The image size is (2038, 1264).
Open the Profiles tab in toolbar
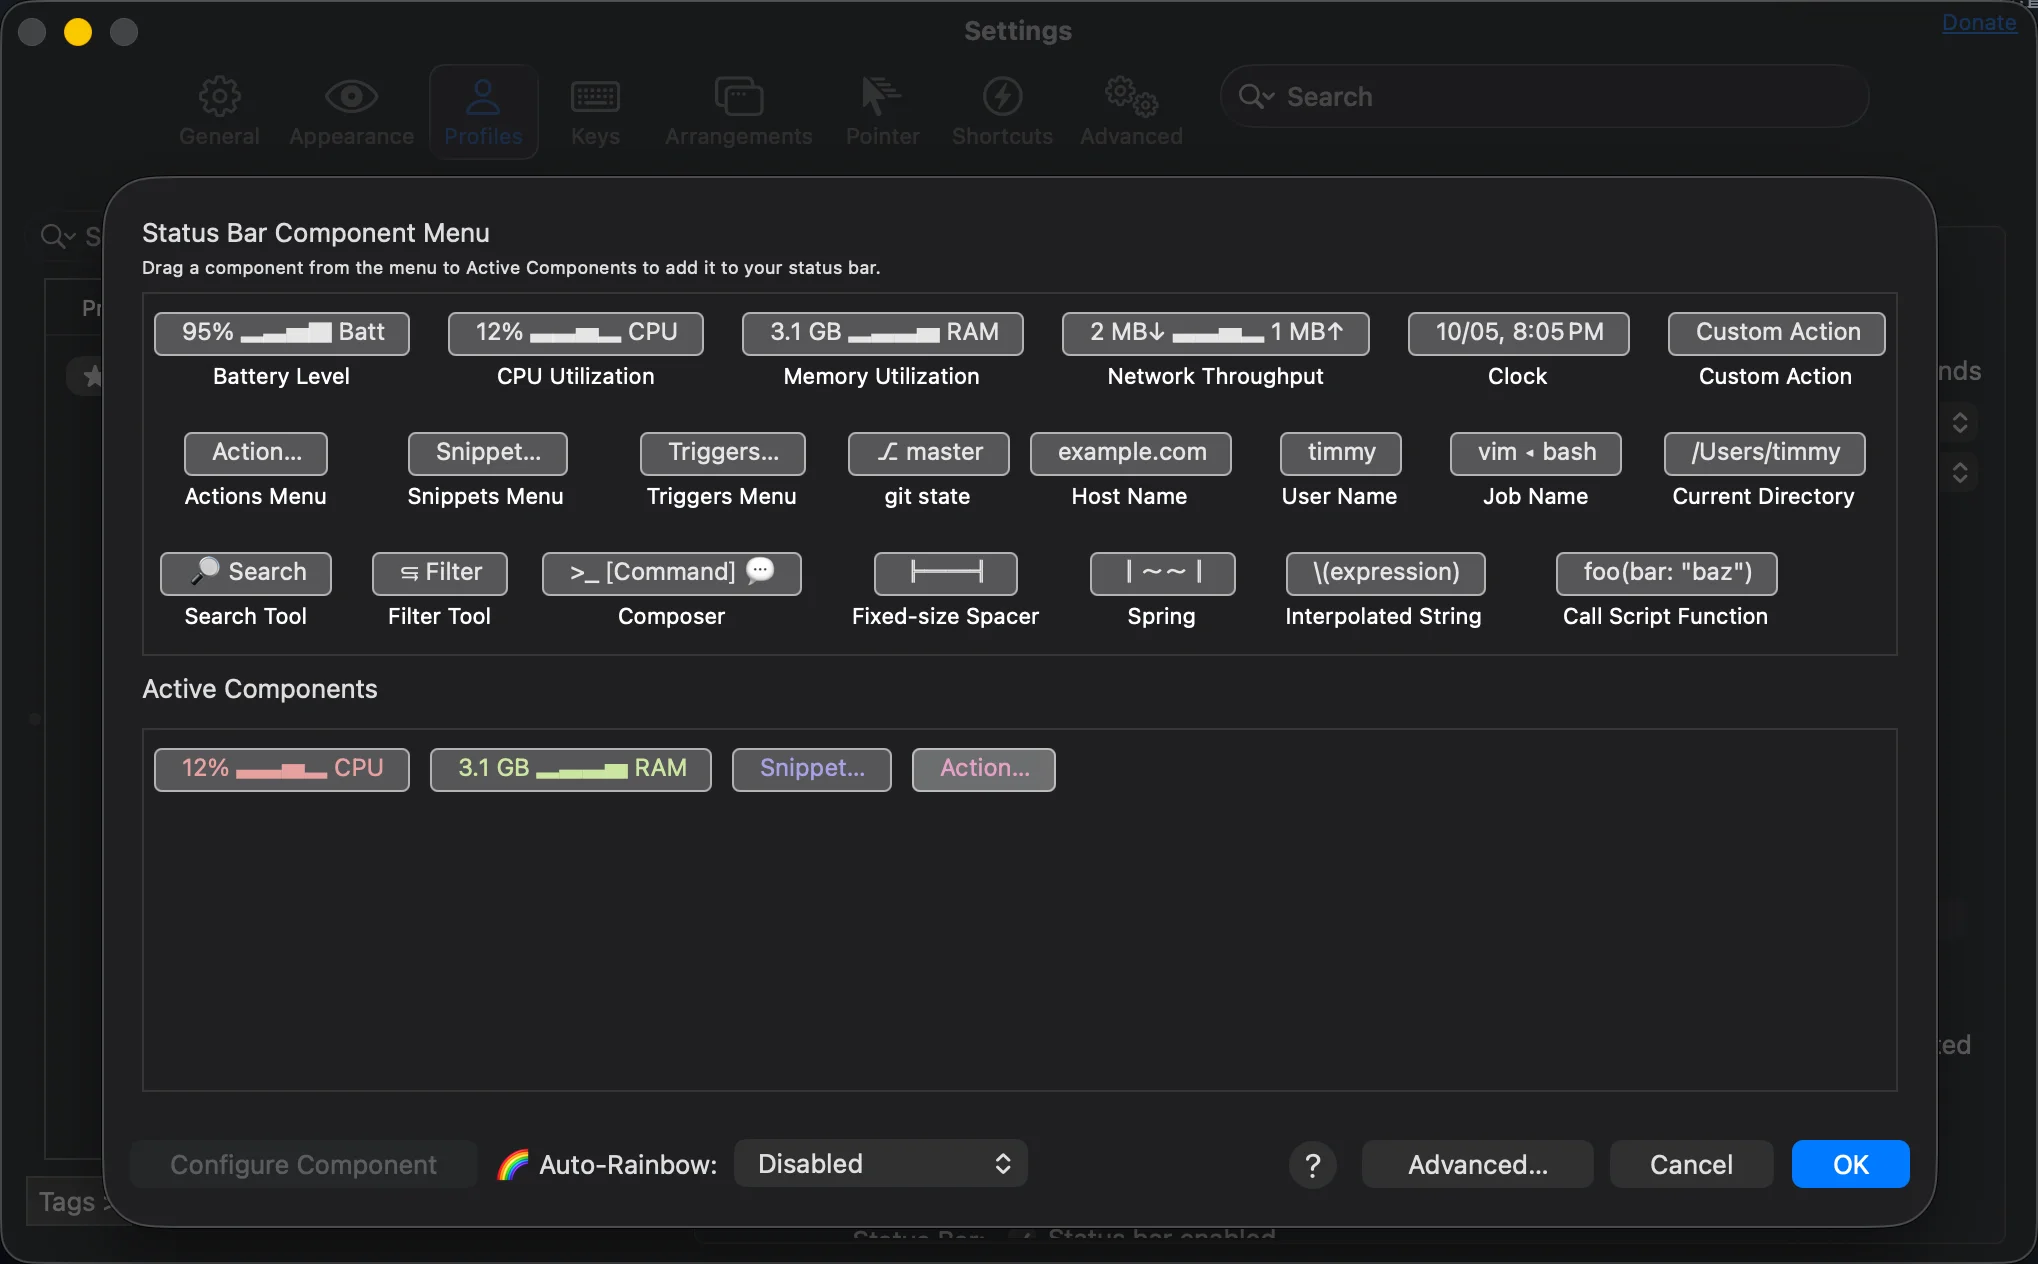tap(483, 112)
